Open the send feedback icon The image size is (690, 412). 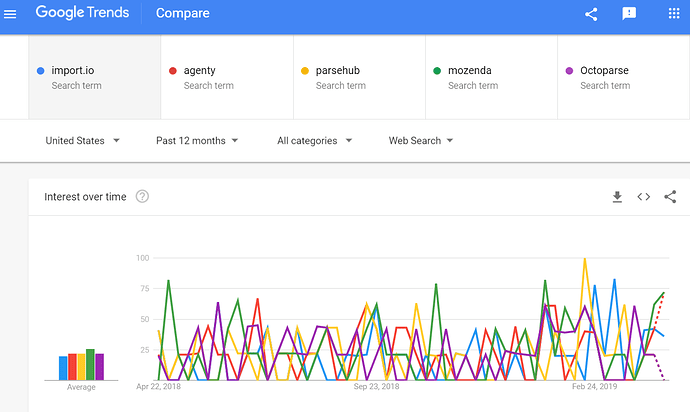click(629, 14)
